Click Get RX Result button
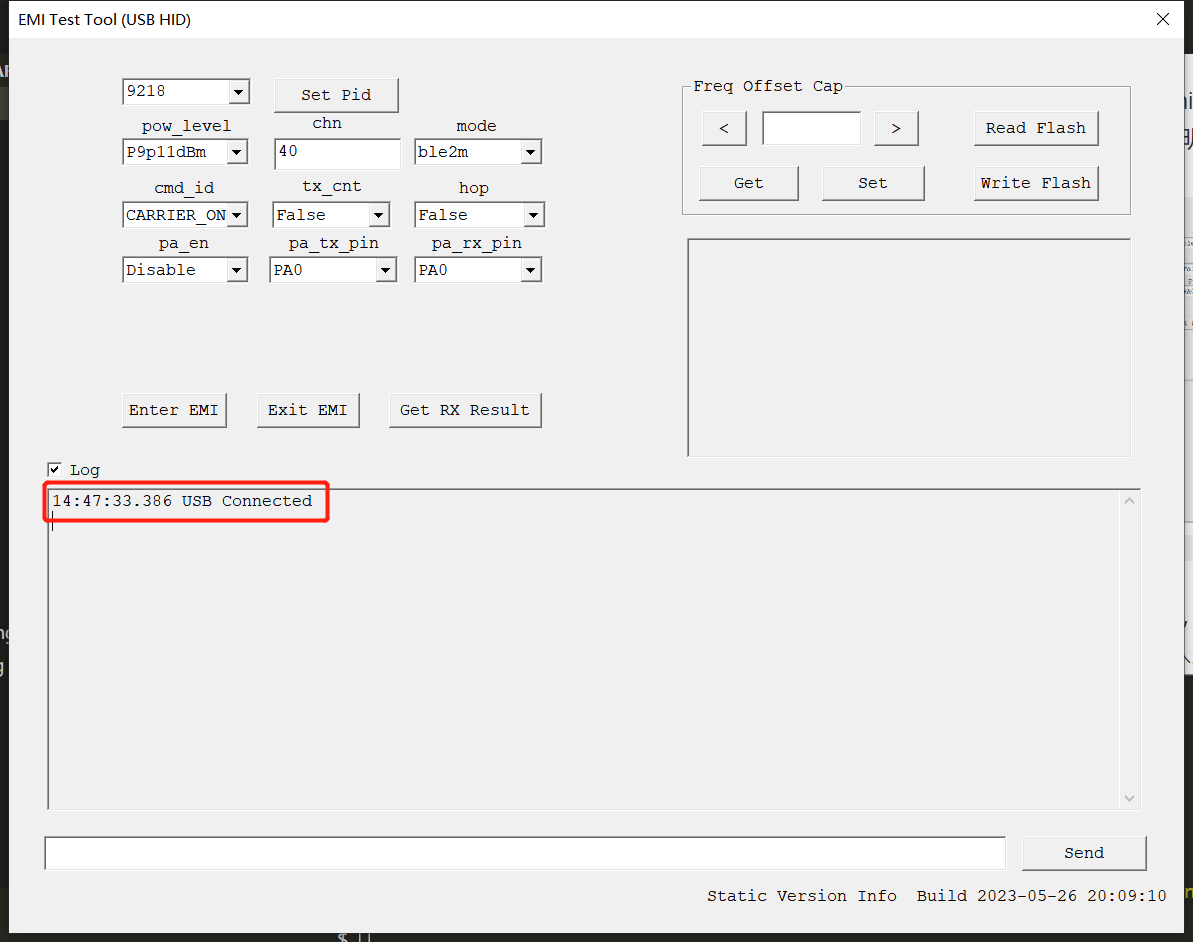 pyautogui.click(x=465, y=410)
